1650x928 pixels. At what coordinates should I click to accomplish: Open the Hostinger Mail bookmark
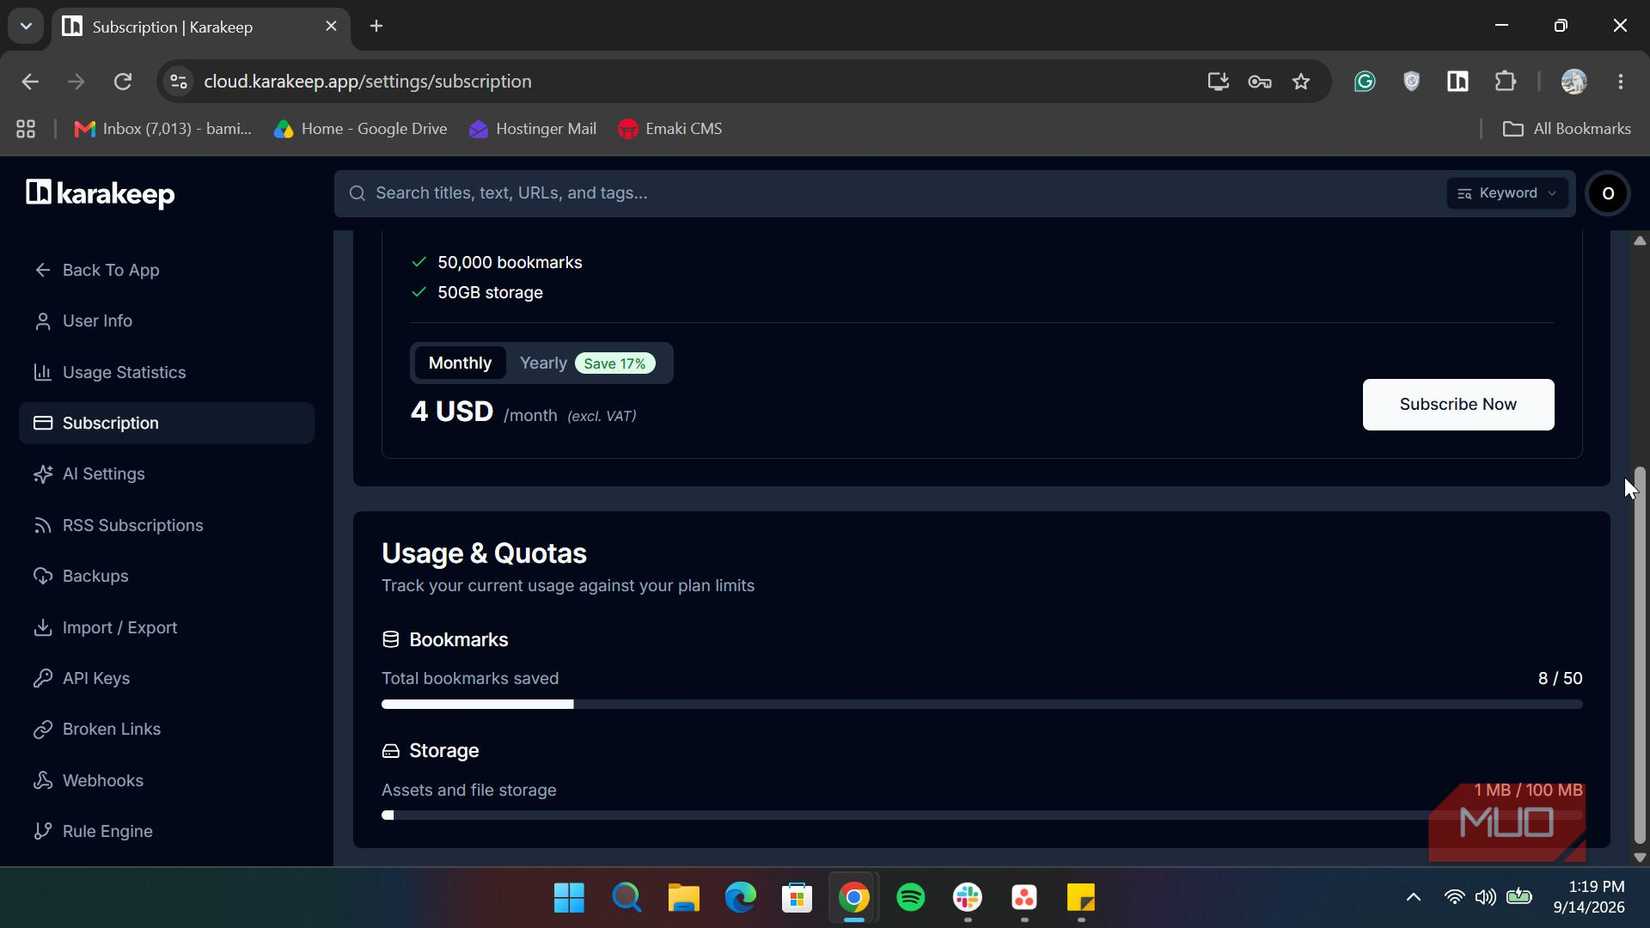coord(533,129)
